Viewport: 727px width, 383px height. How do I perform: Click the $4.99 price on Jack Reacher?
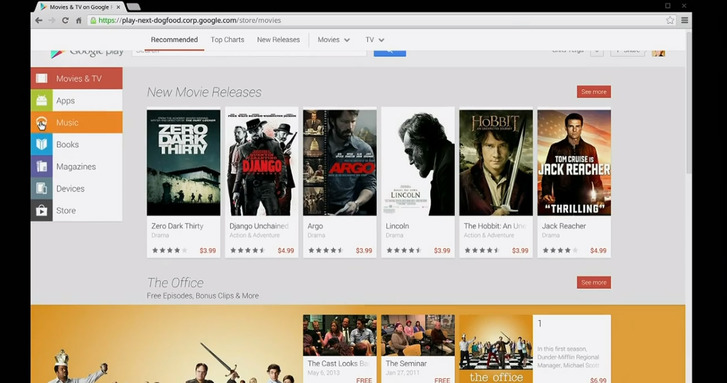[x=598, y=250]
